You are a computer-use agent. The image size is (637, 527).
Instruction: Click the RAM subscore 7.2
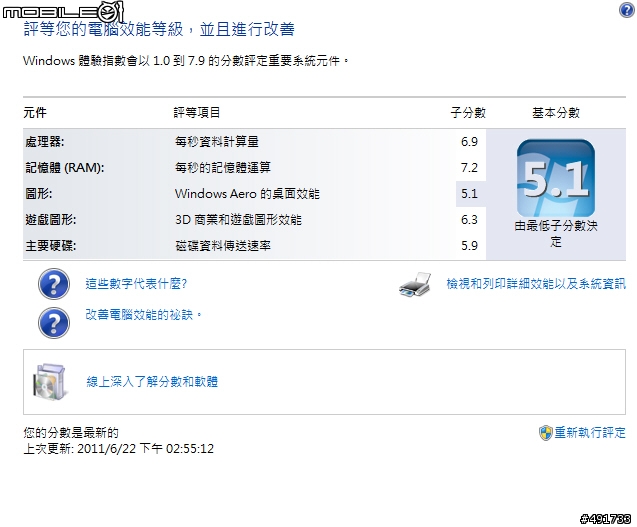[x=469, y=168]
